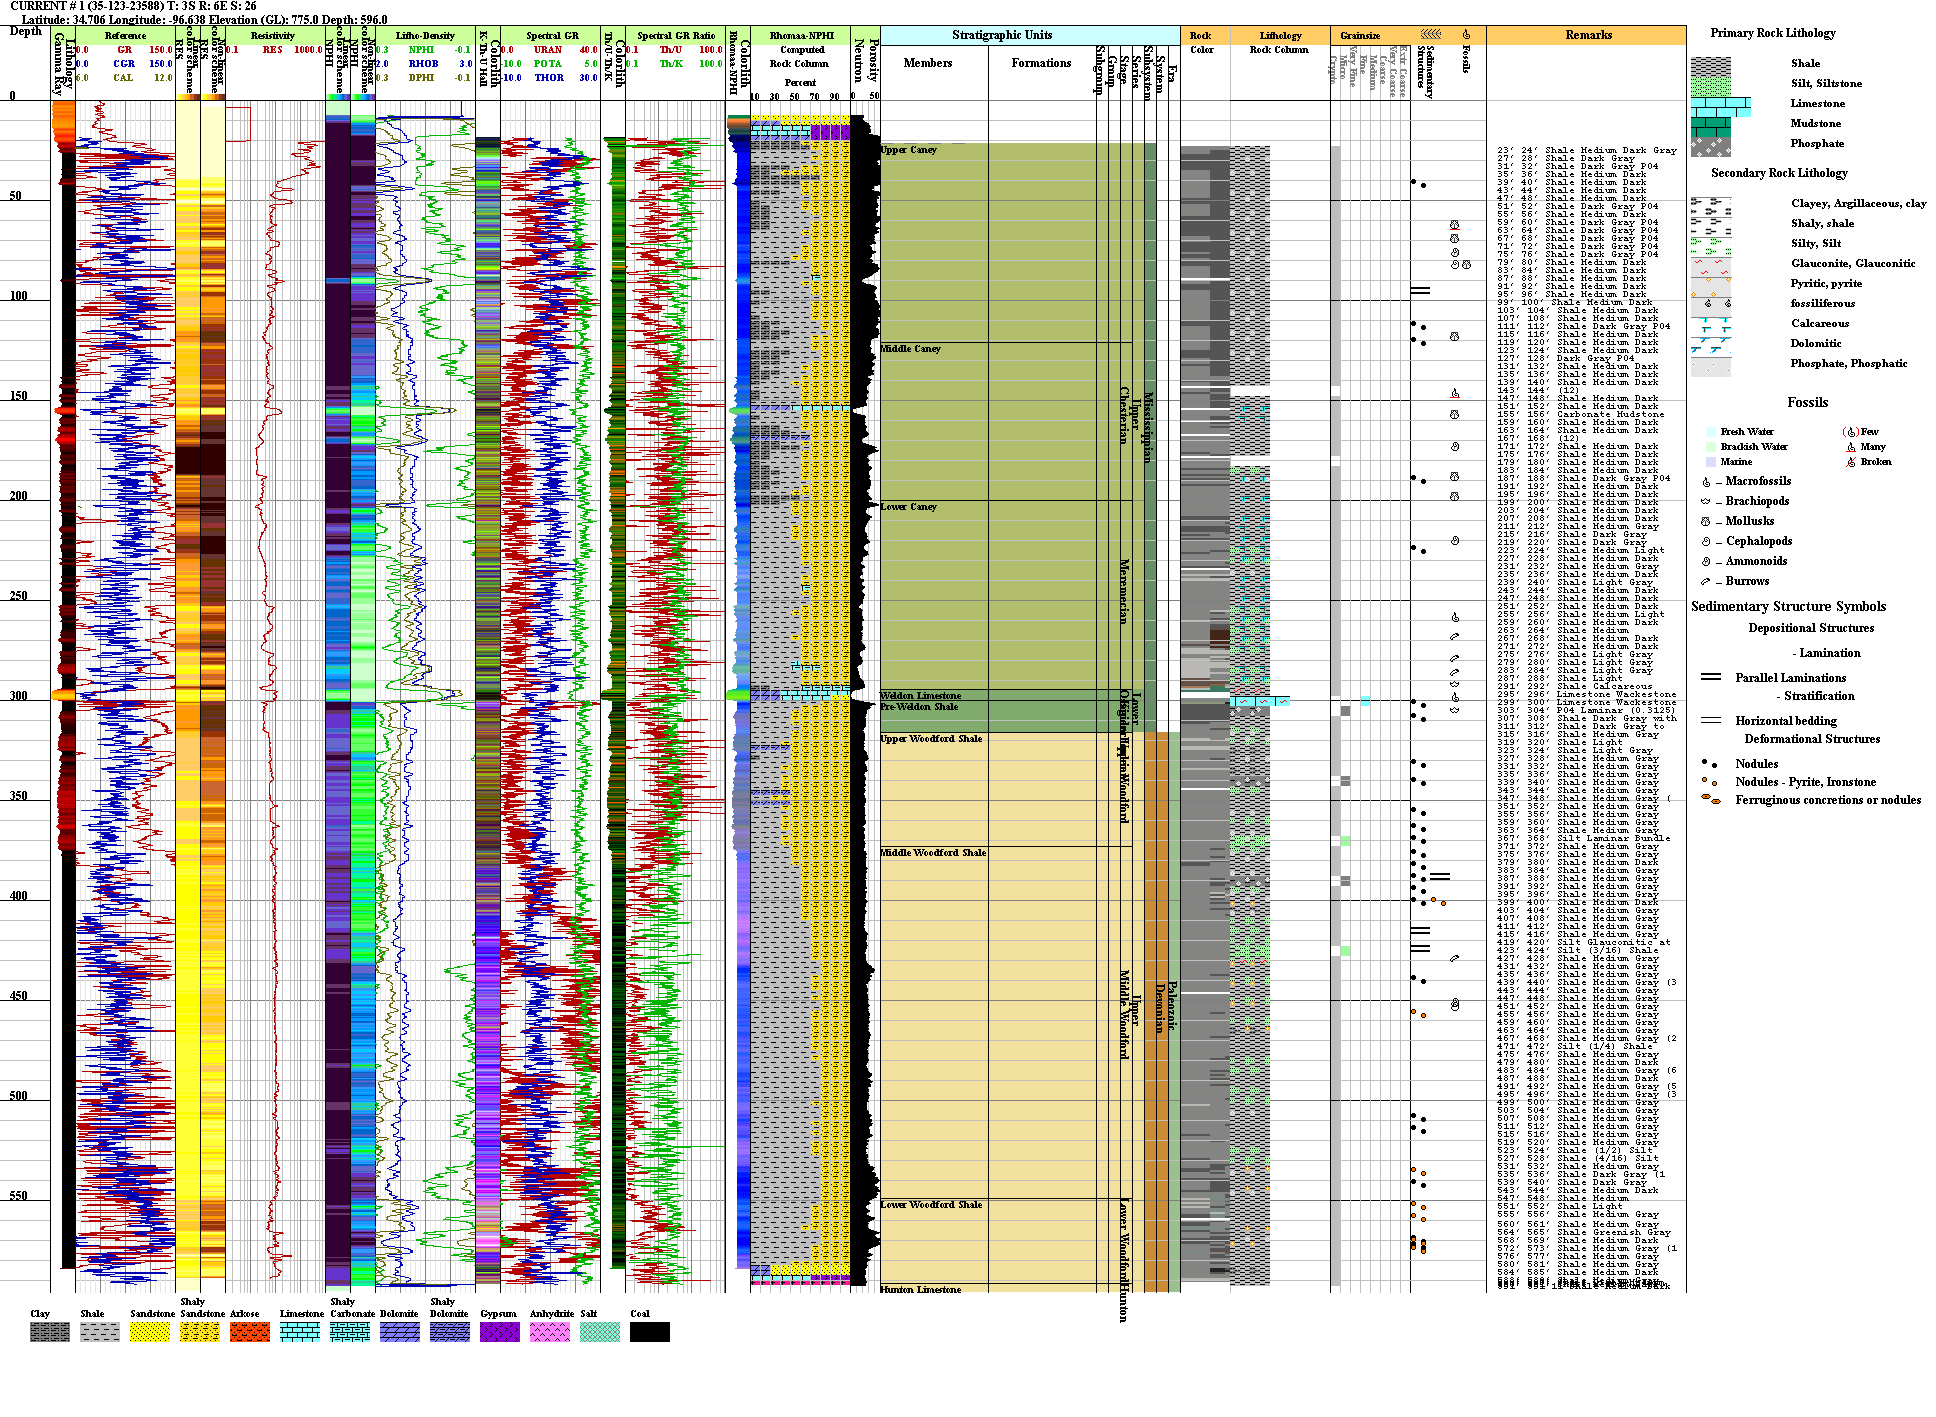Click the Brachiopods fossil symbol
Viewport: 1936px width, 1417px height.
tap(1706, 502)
